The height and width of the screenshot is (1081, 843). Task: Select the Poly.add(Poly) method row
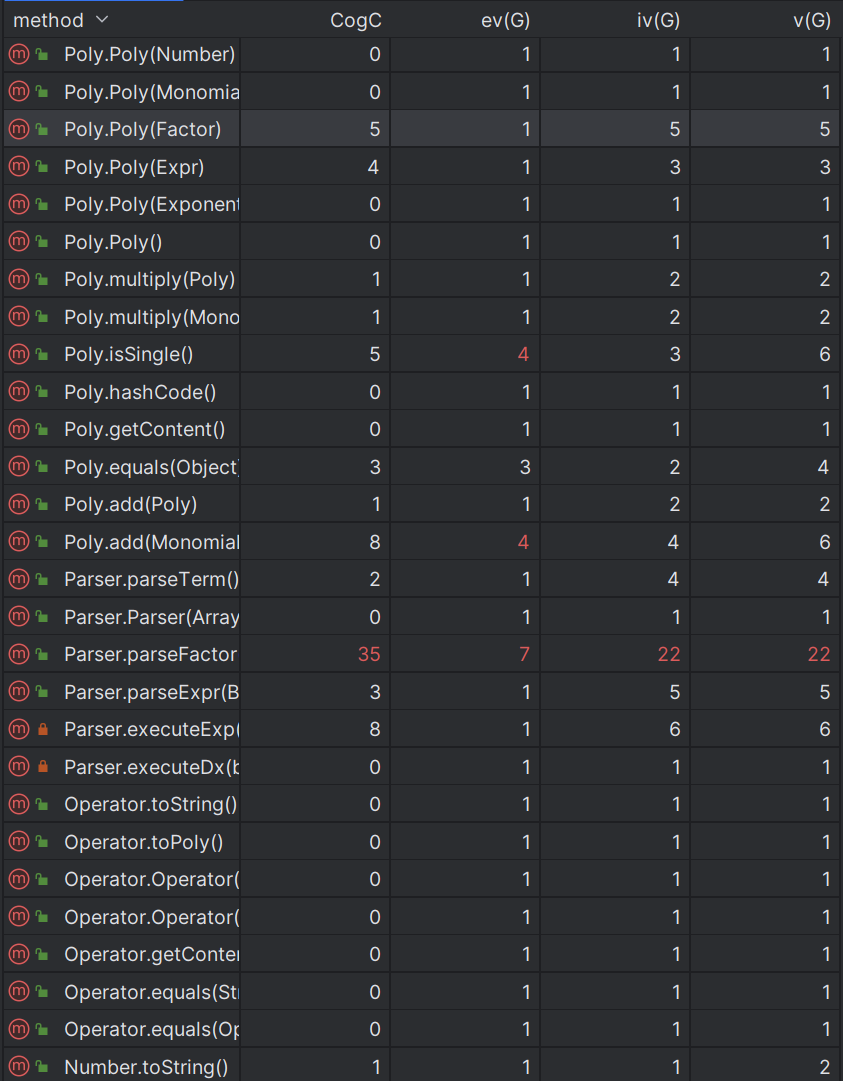click(x=421, y=504)
